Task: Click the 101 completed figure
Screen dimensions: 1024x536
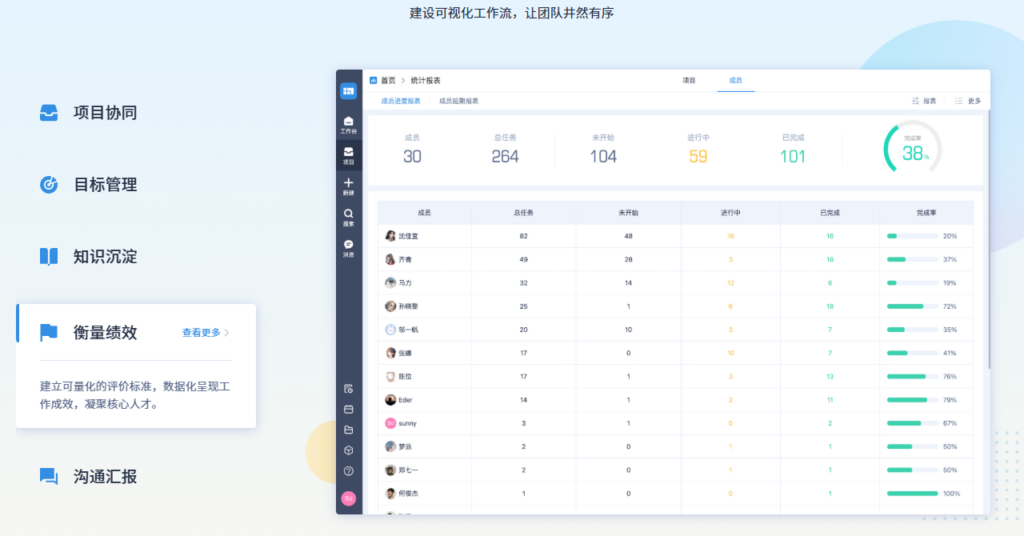Action: (x=792, y=157)
